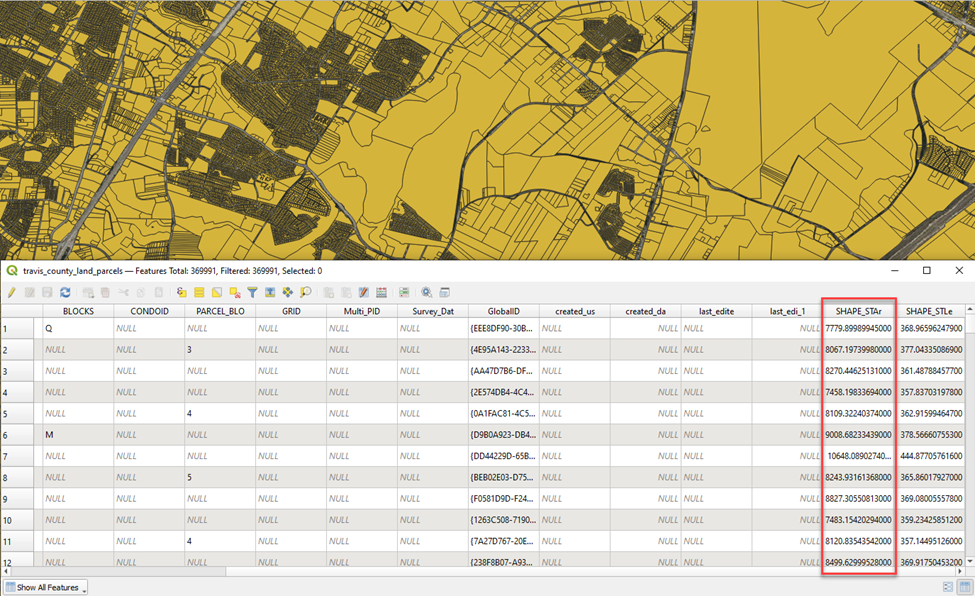Dock the attribute table window
This screenshot has height=596, width=975.
pyautogui.click(x=445, y=293)
